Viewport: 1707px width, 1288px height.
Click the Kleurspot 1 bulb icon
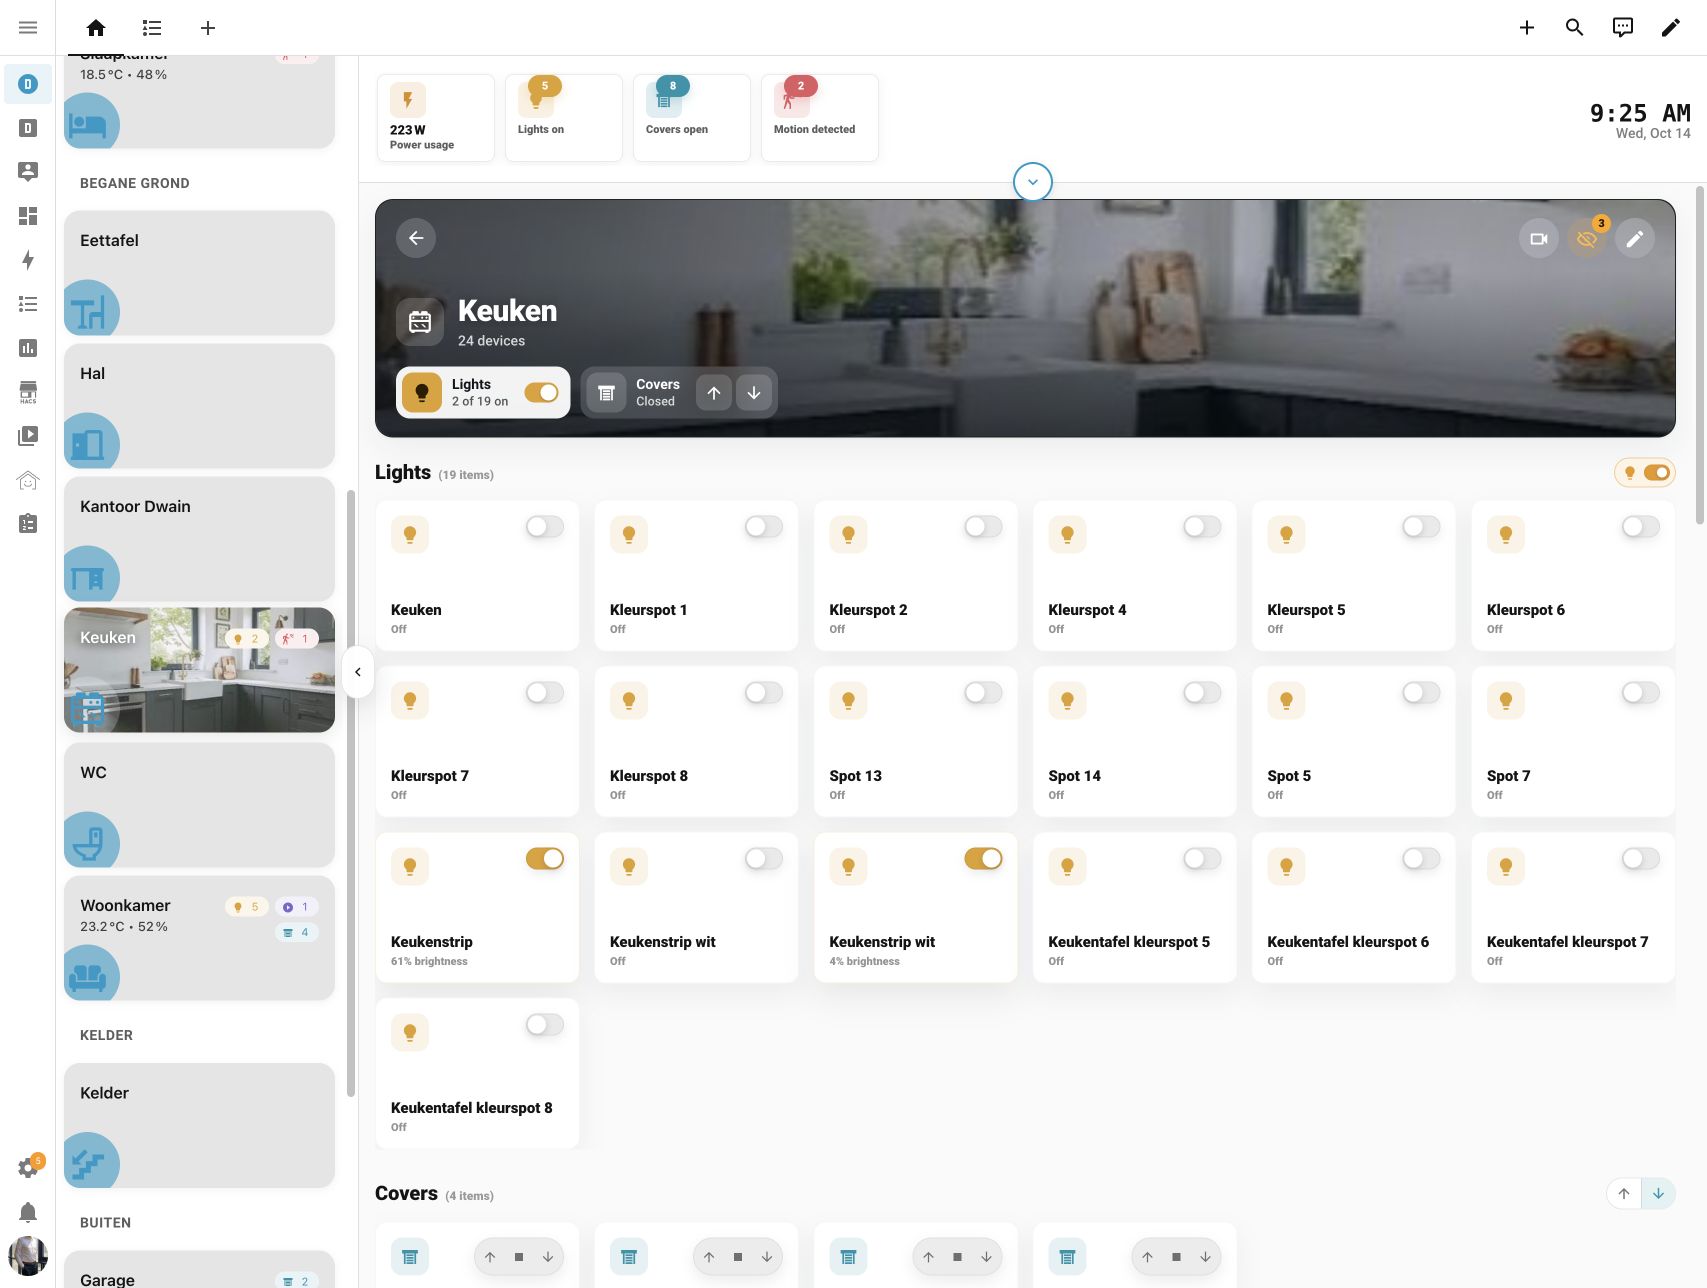pyautogui.click(x=629, y=535)
